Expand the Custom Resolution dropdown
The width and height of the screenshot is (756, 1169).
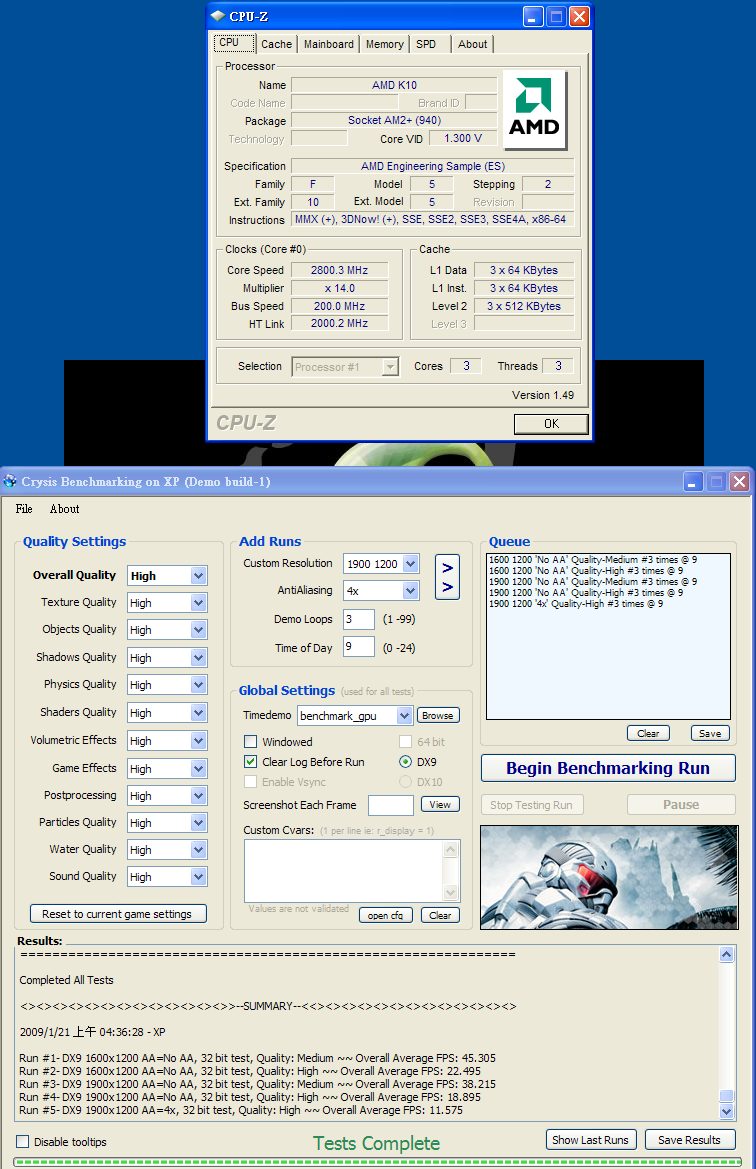tap(410, 564)
